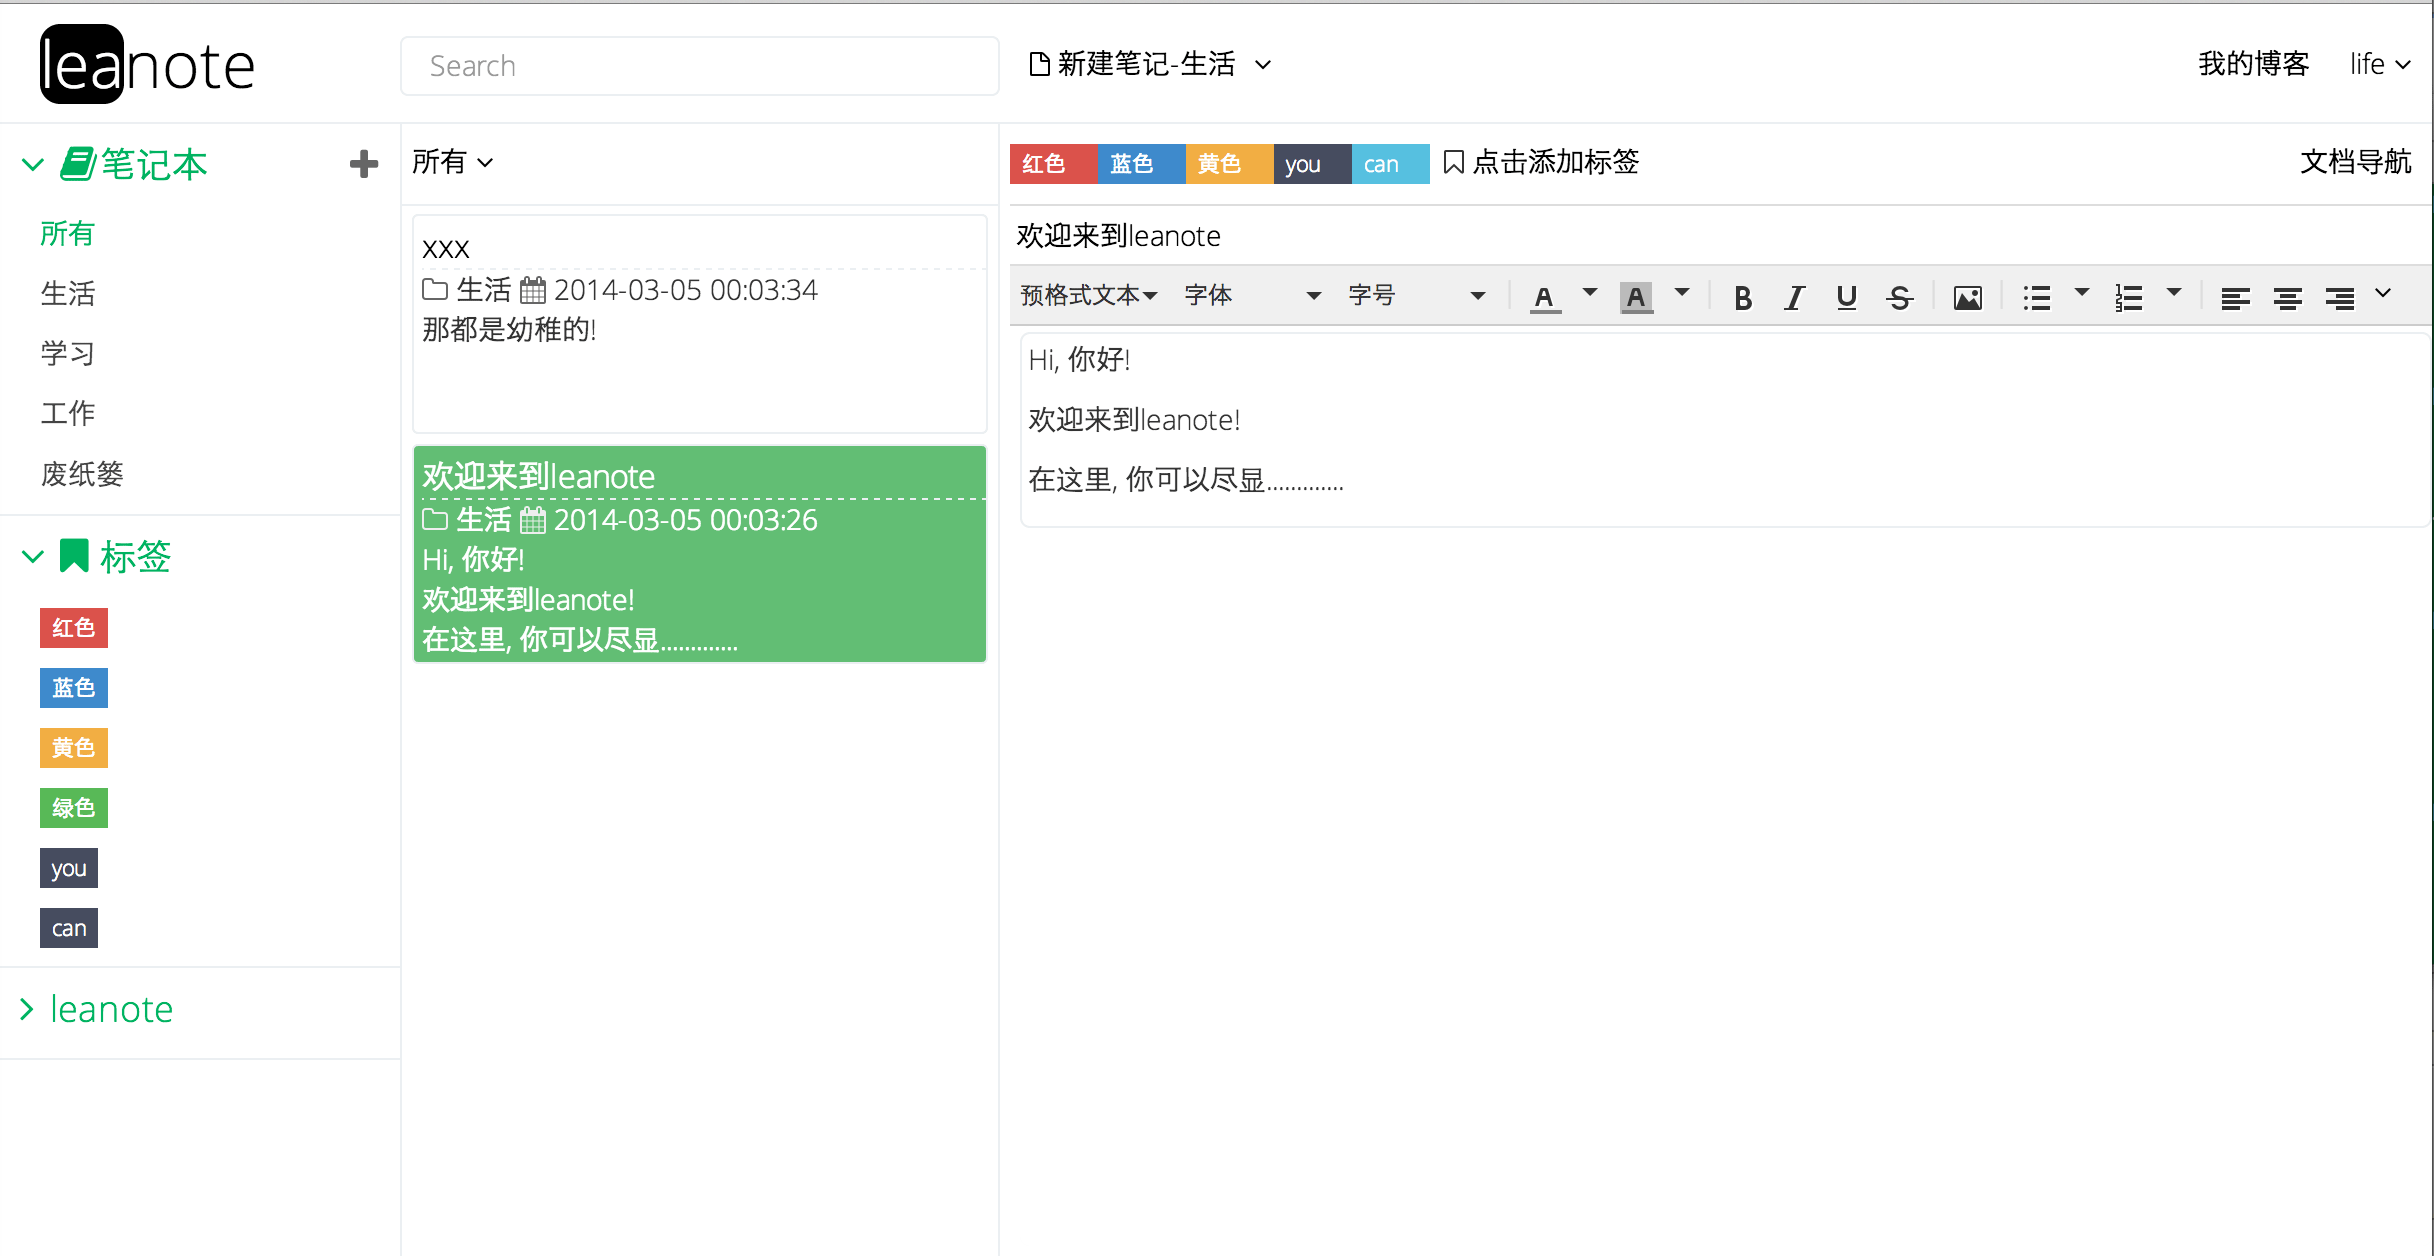This screenshot has width=2434, height=1256.
Task: Select the 学习 notebook
Action: tap(68, 353)
